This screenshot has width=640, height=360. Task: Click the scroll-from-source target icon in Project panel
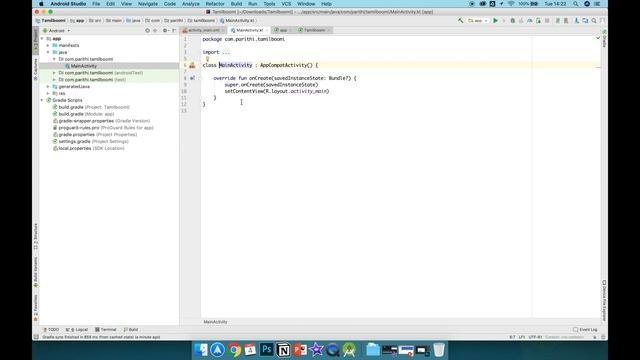[x=147, y=31]
